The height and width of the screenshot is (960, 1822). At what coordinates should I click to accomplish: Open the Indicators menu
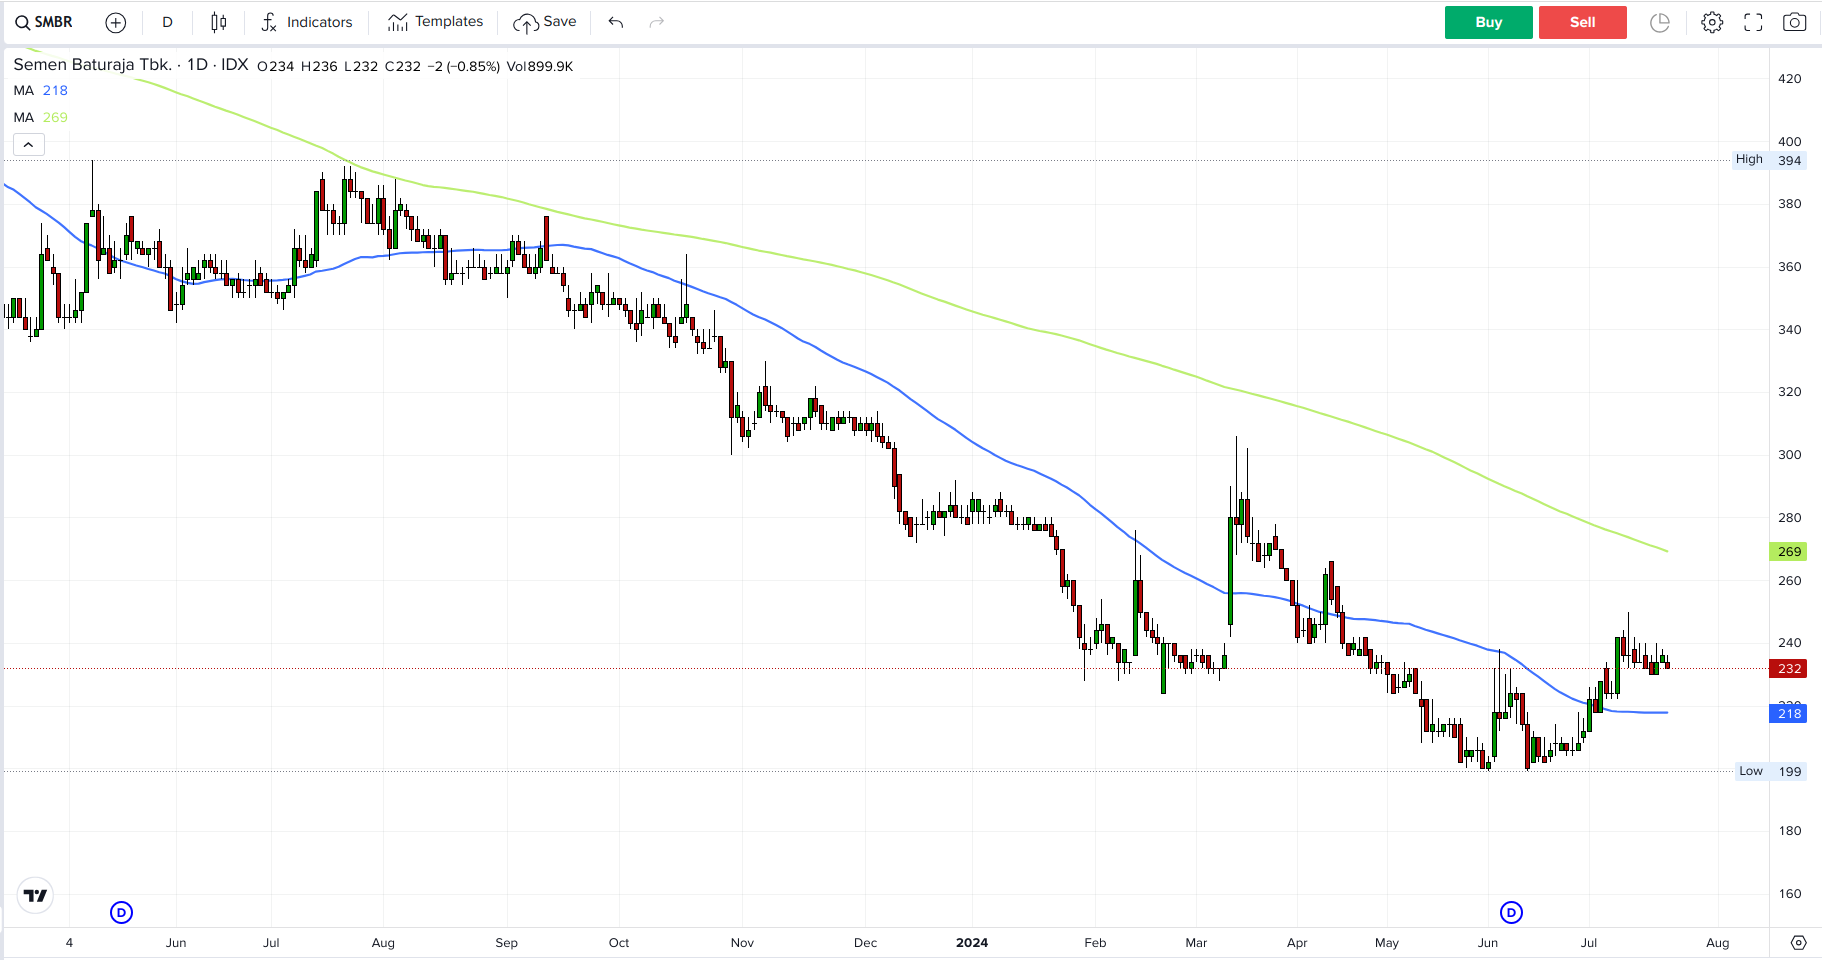(x=306, y=22)
